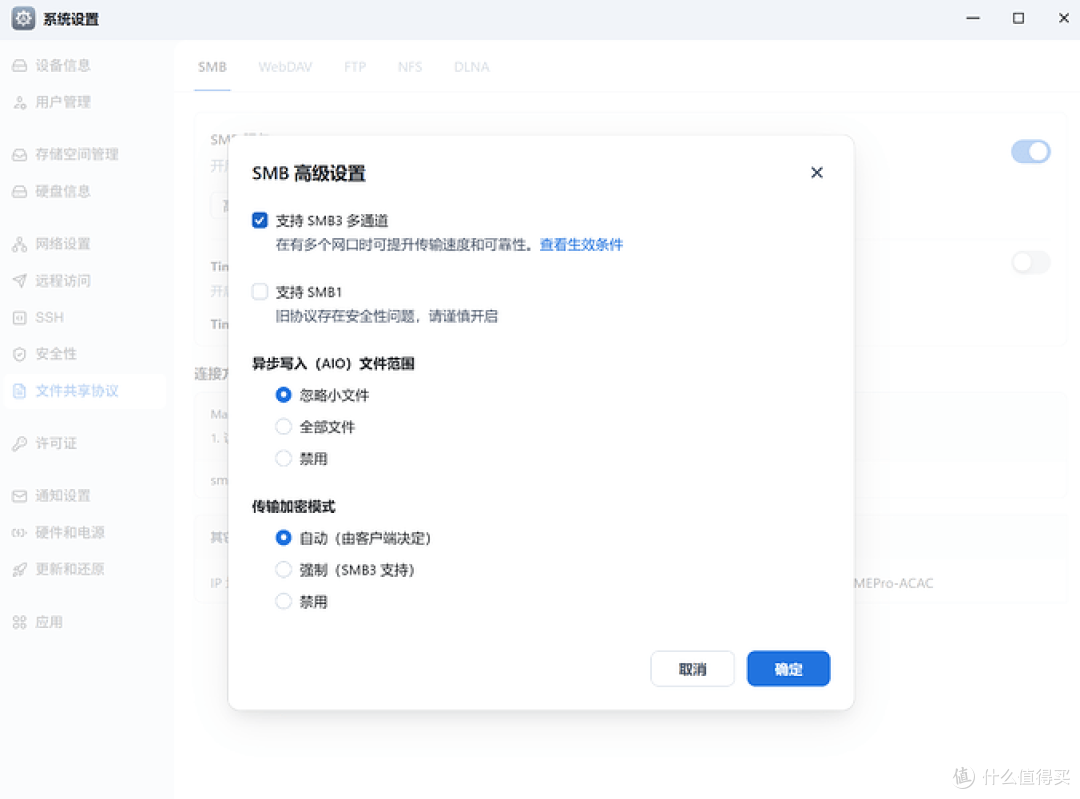Select 全部文件 for 异步写入 range
The image size is (1080, 799).
283,426
